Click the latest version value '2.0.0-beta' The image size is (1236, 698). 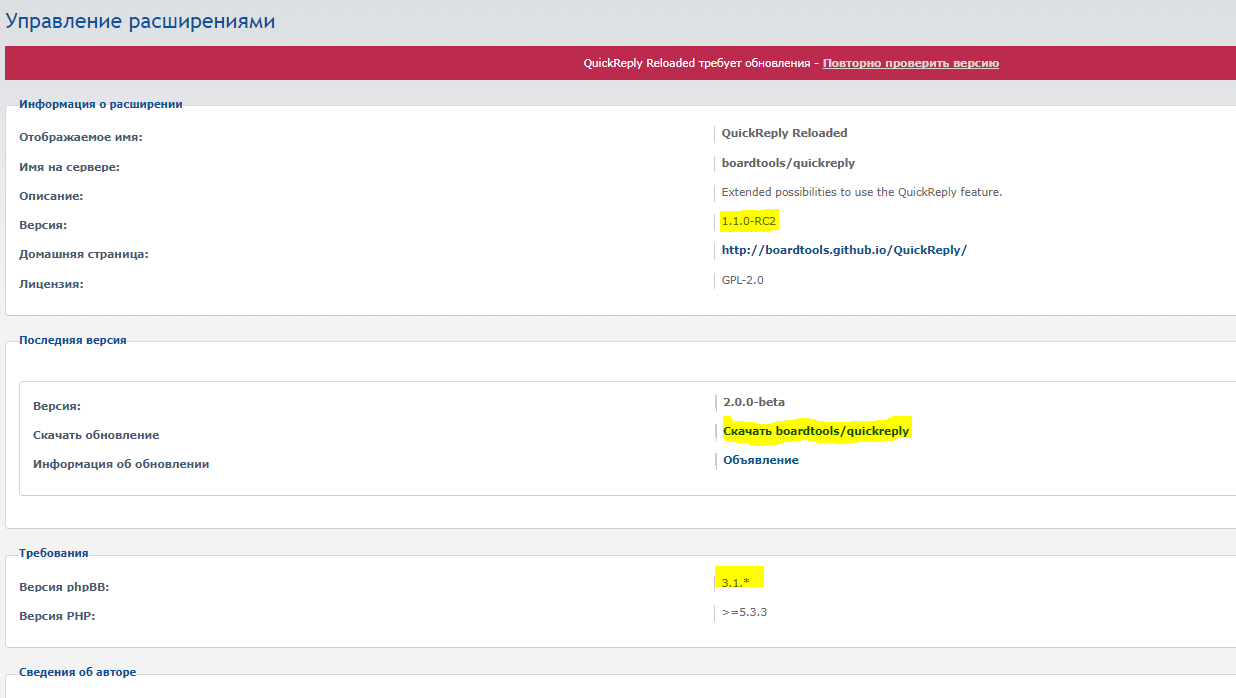(x=754, y=402)
